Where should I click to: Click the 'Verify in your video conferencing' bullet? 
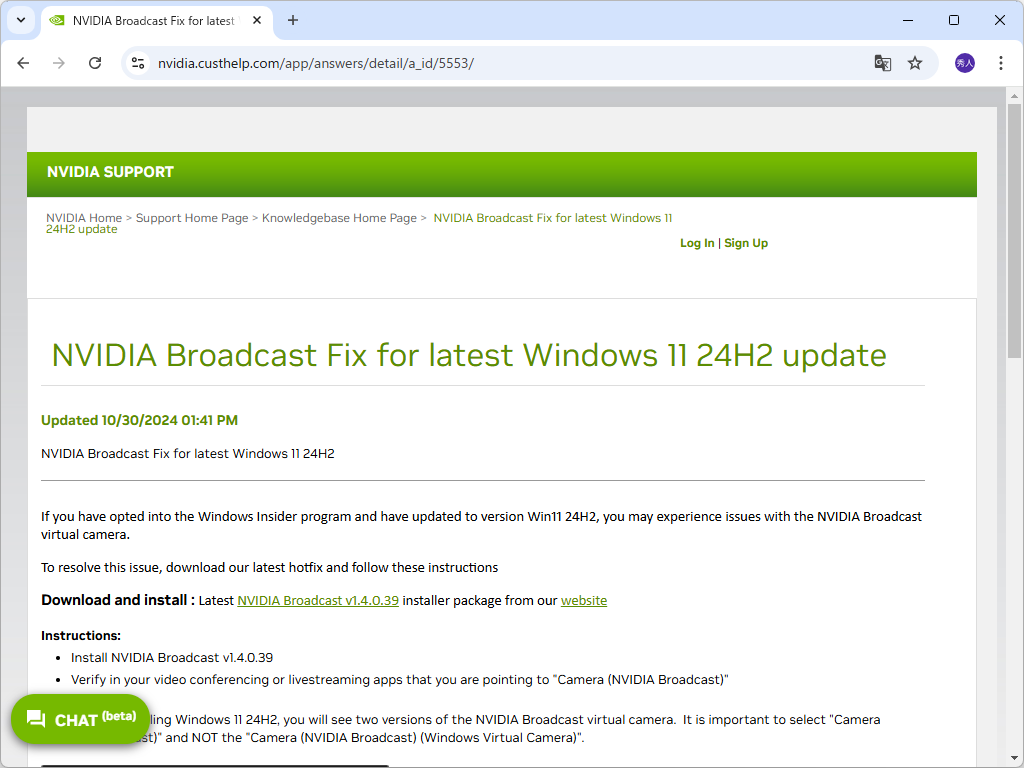[x=399, y=680]
